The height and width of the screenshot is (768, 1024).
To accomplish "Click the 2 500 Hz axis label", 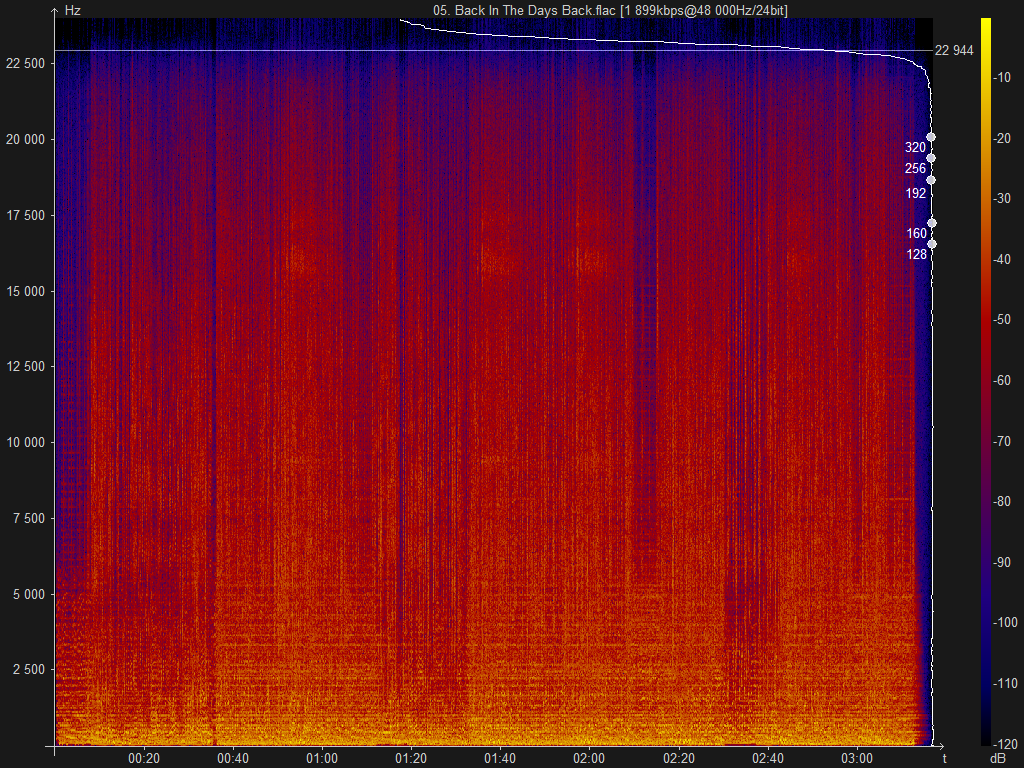I will coord(29,670).
